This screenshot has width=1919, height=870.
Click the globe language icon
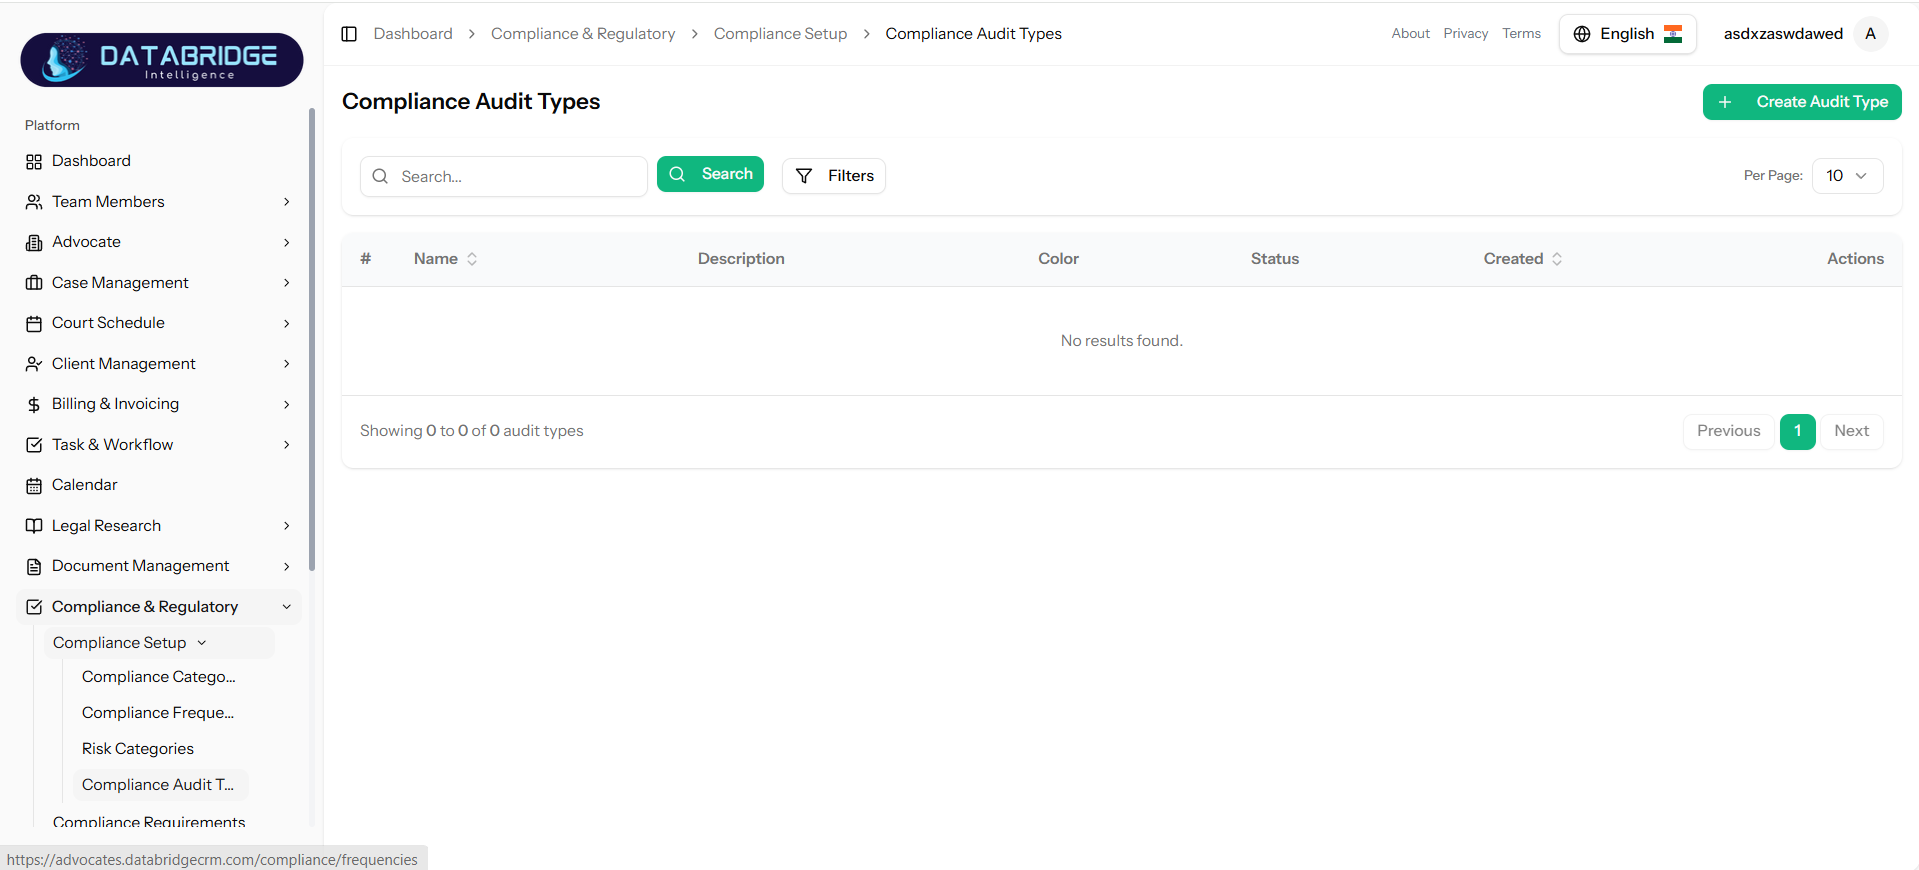(x=1582, y=34)
